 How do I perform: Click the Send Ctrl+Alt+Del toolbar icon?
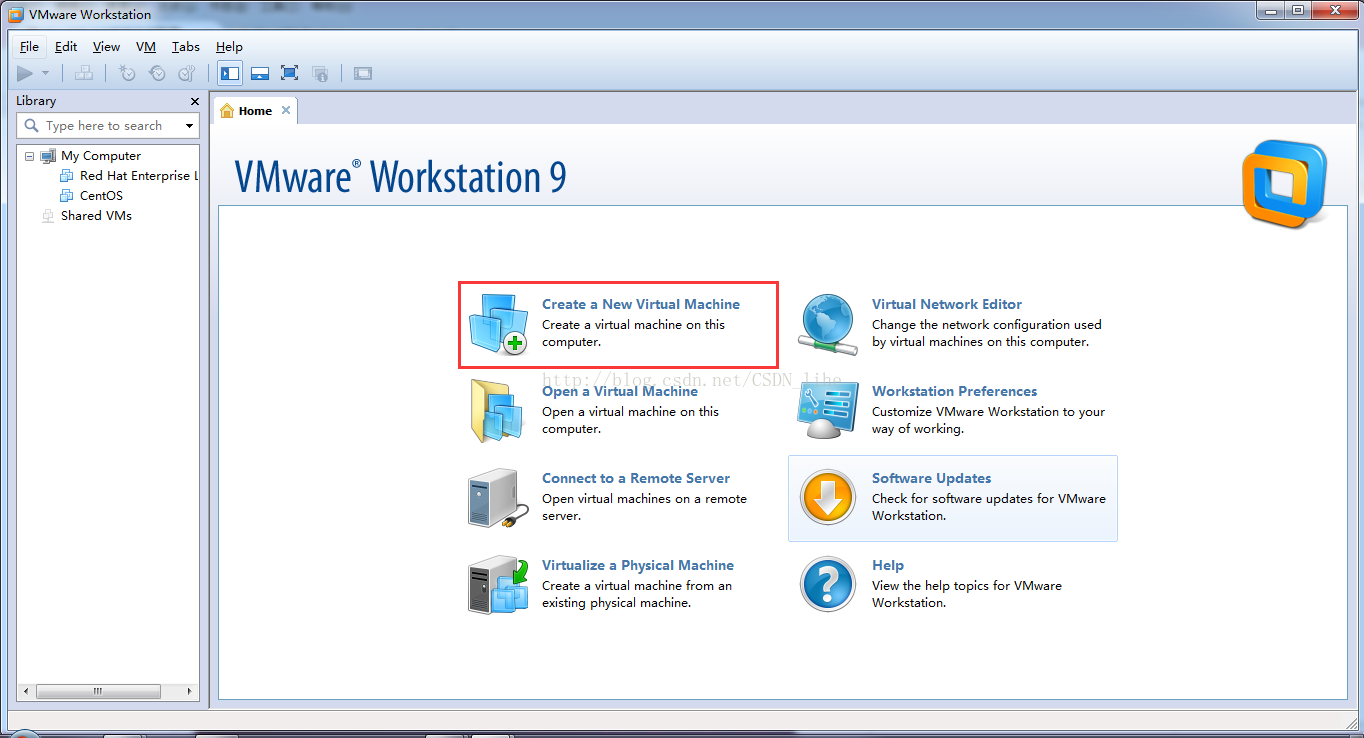point(84,73)
